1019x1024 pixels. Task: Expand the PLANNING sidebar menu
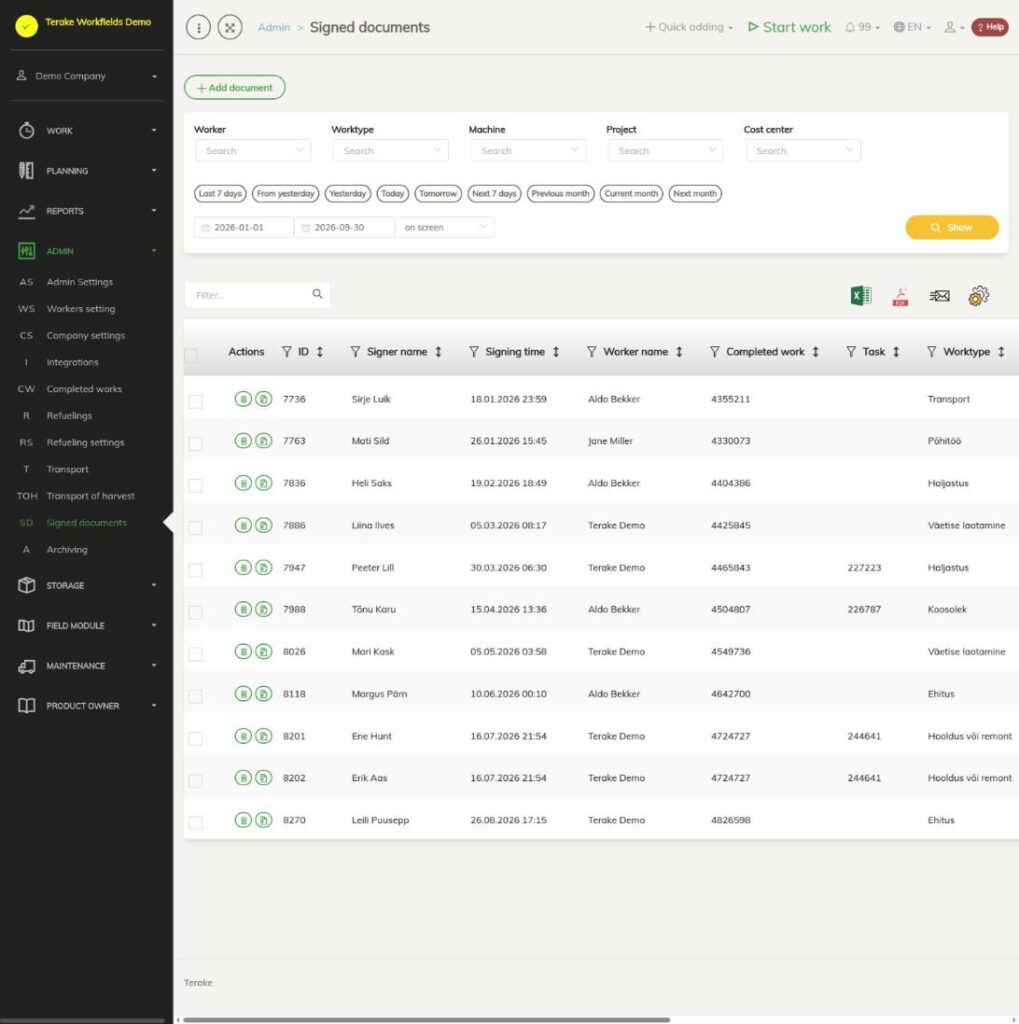click(87, 171)
